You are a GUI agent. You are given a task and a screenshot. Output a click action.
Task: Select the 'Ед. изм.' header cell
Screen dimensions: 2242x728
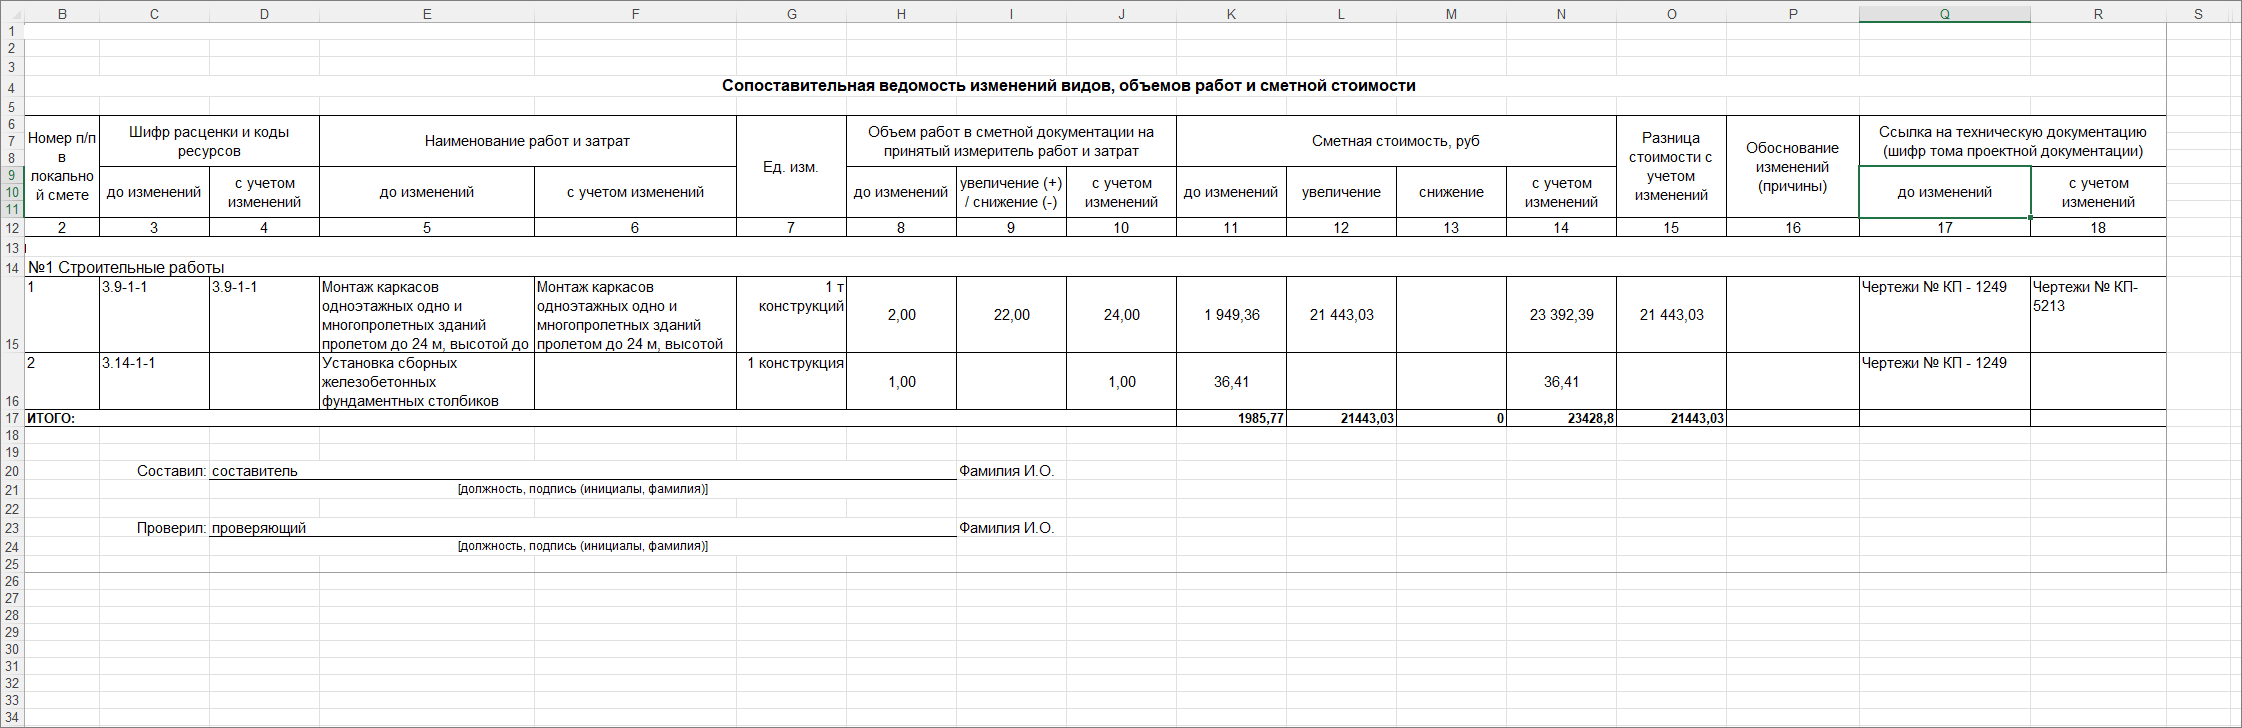tap(791, 167)
